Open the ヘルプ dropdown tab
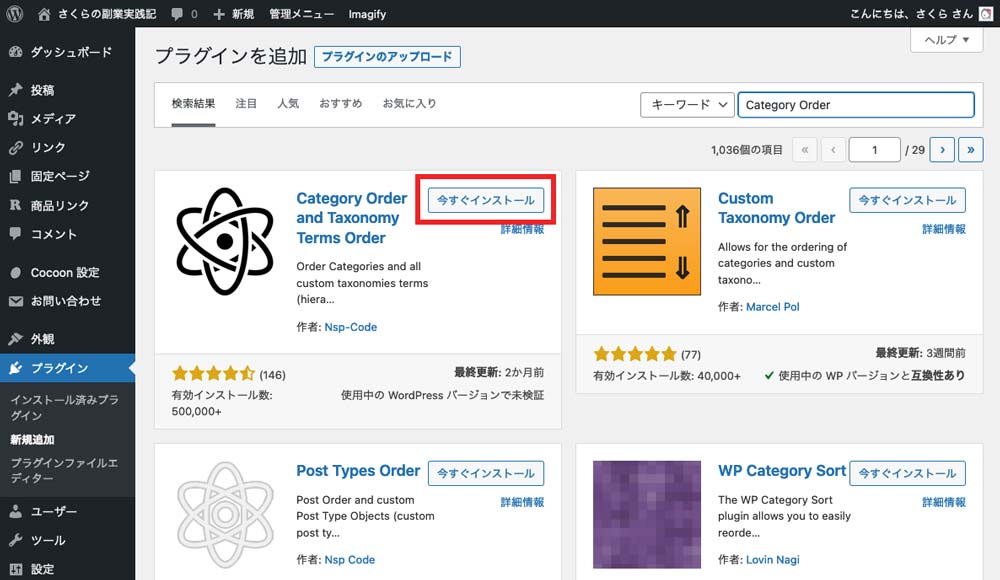This screenshot has width=1000, height=580. (x=946, y=40)
